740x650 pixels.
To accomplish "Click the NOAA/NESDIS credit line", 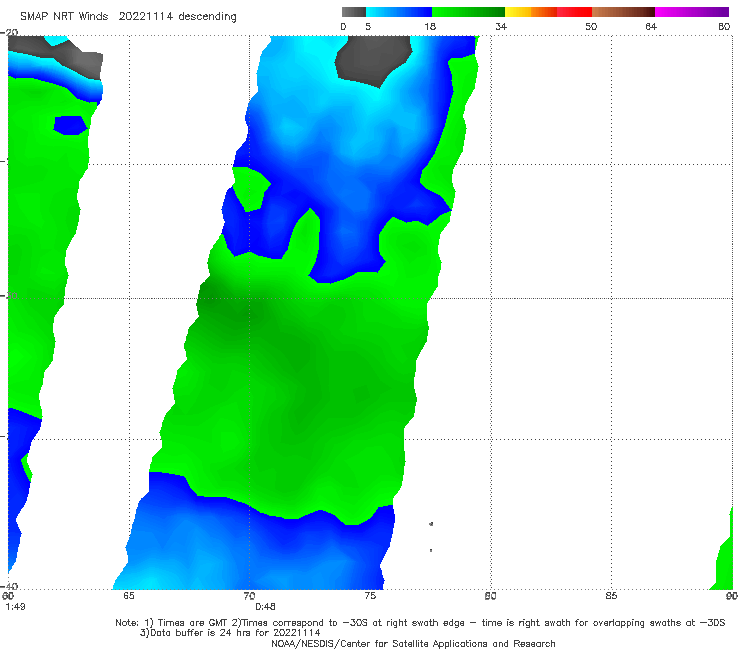I will [x=413, y=644].
